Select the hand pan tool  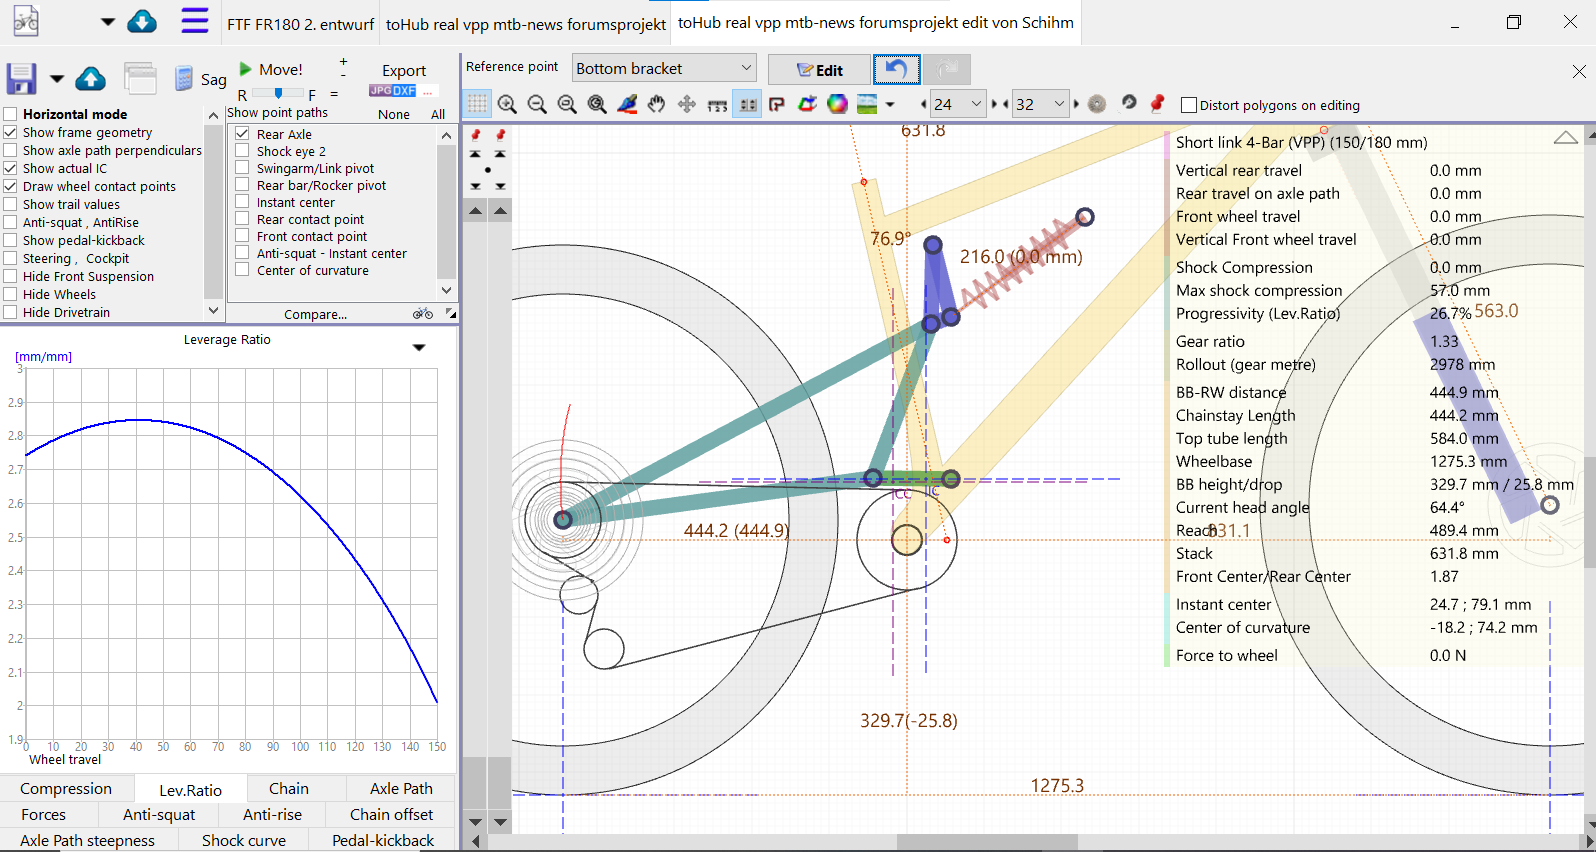point(657,104)
